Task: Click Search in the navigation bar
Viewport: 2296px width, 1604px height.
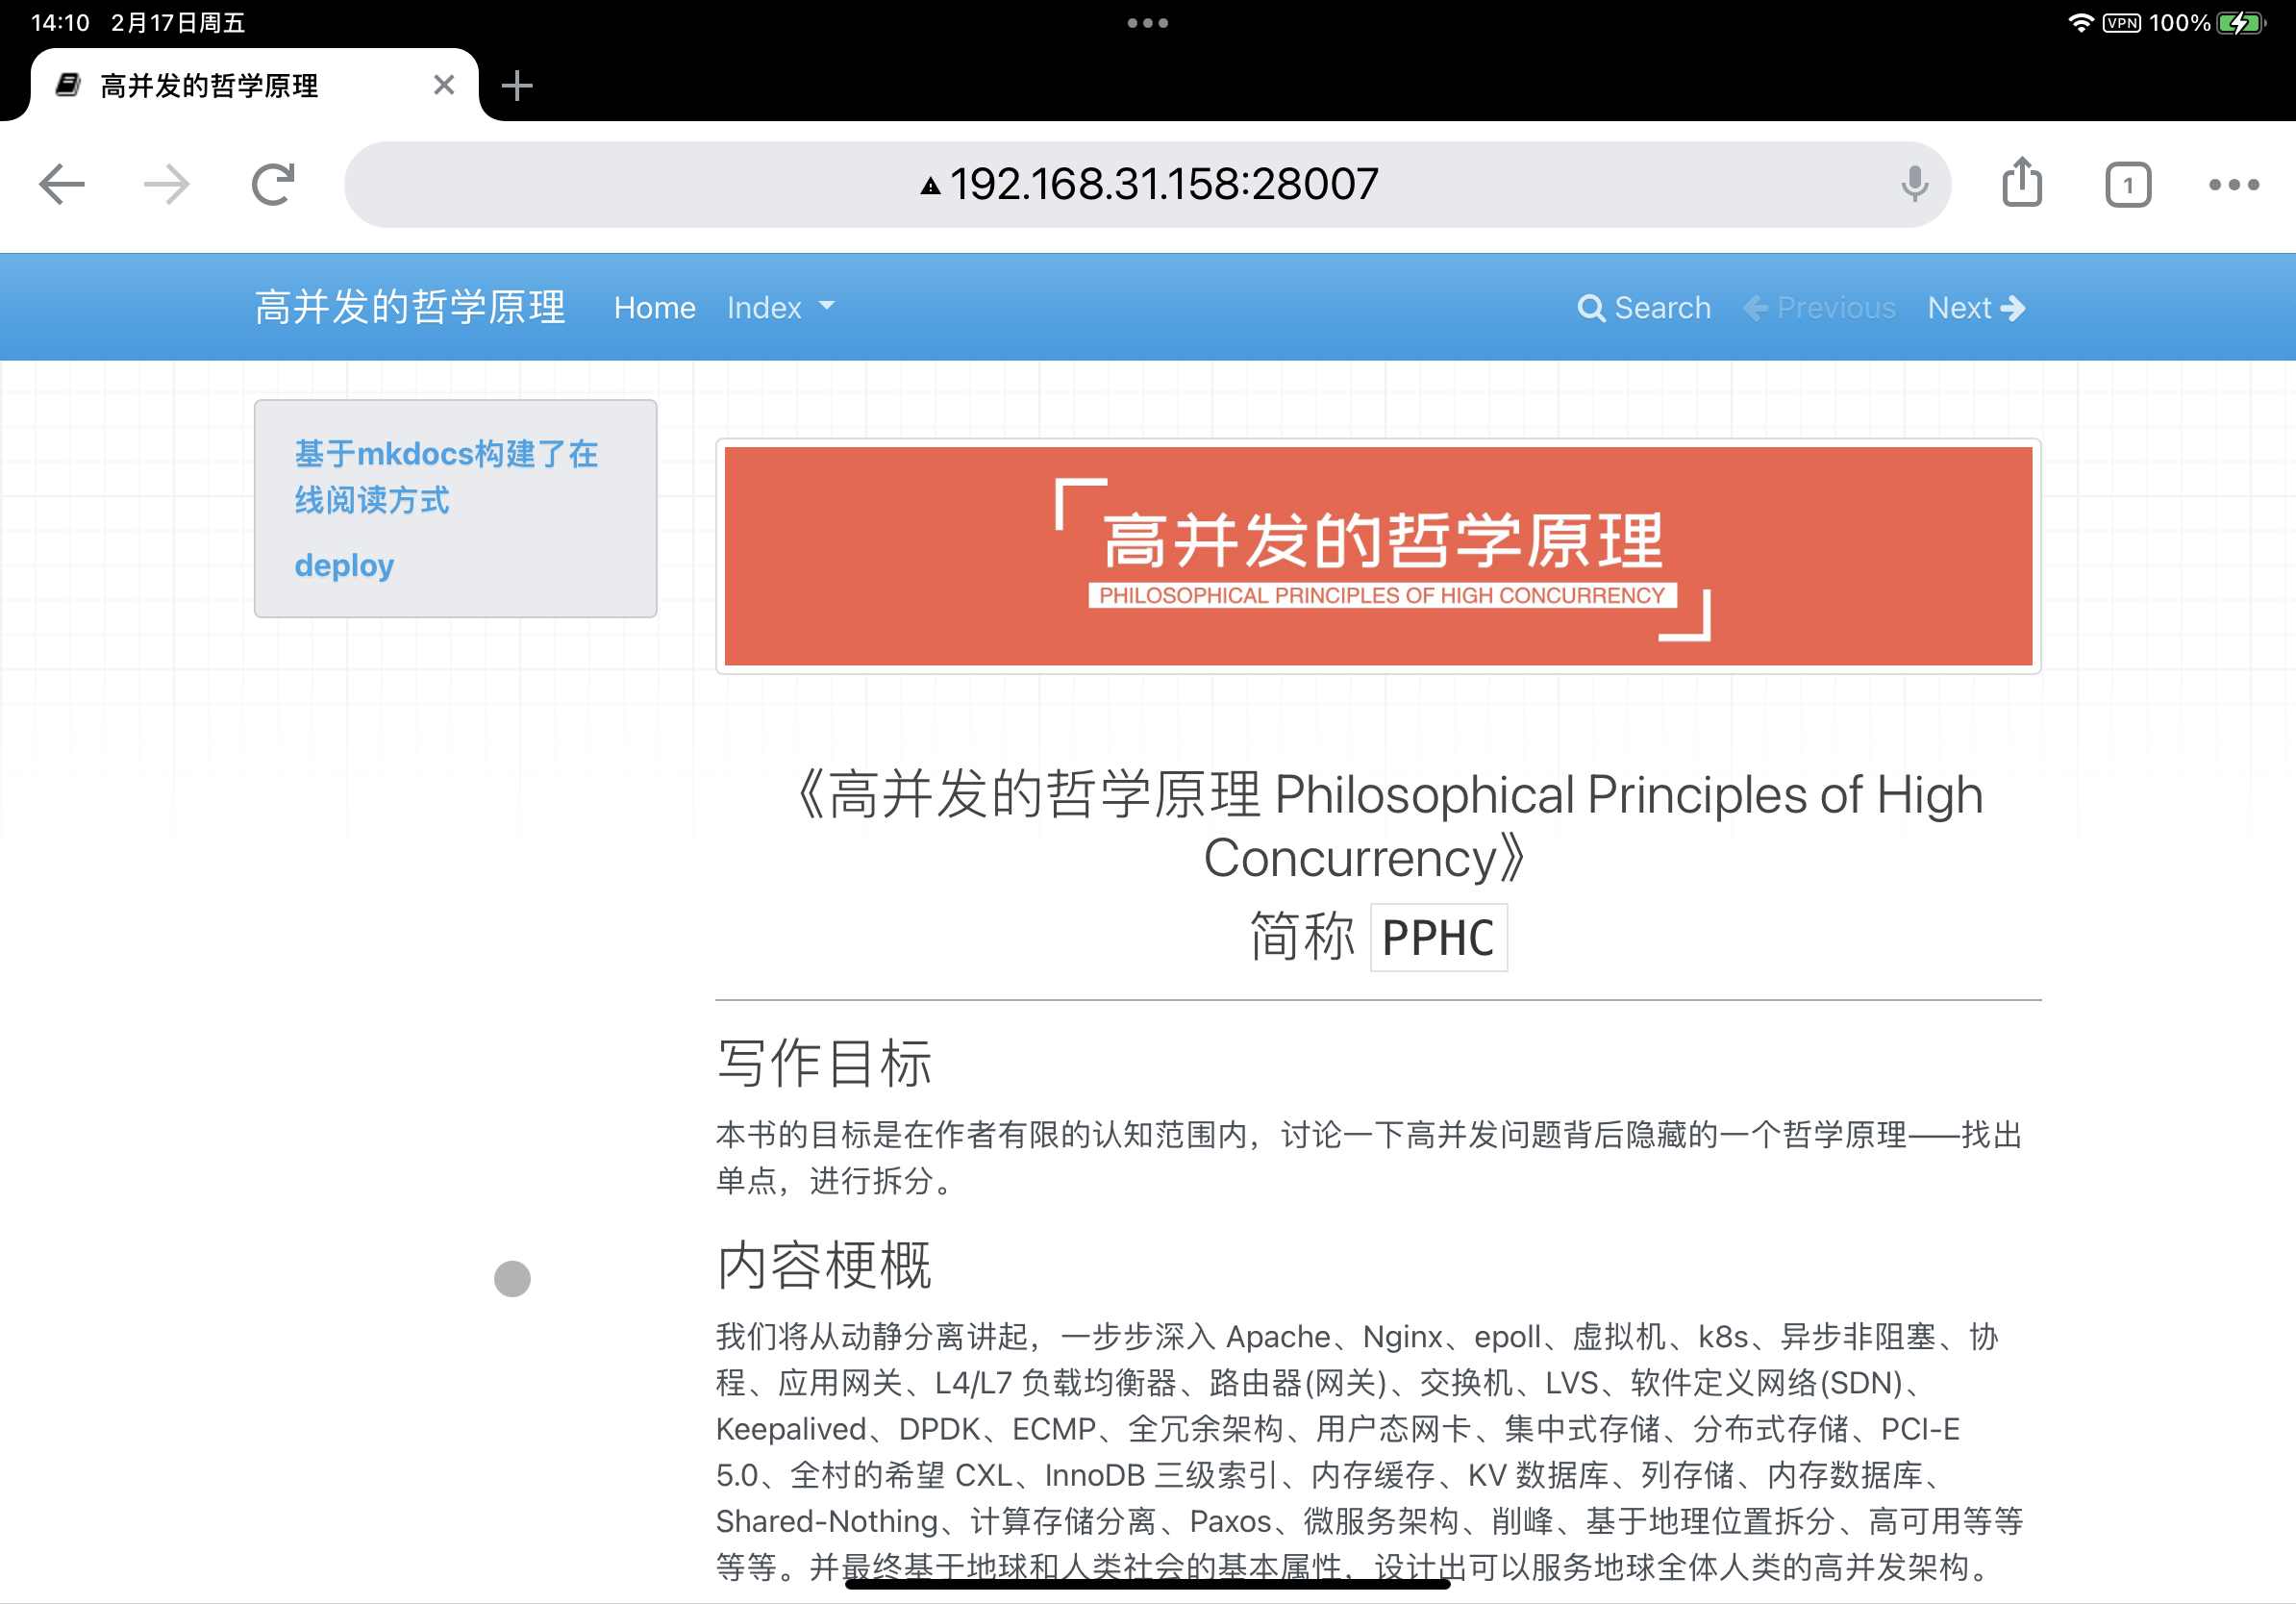Action: pyautogui.click(x=1643, y=307)
